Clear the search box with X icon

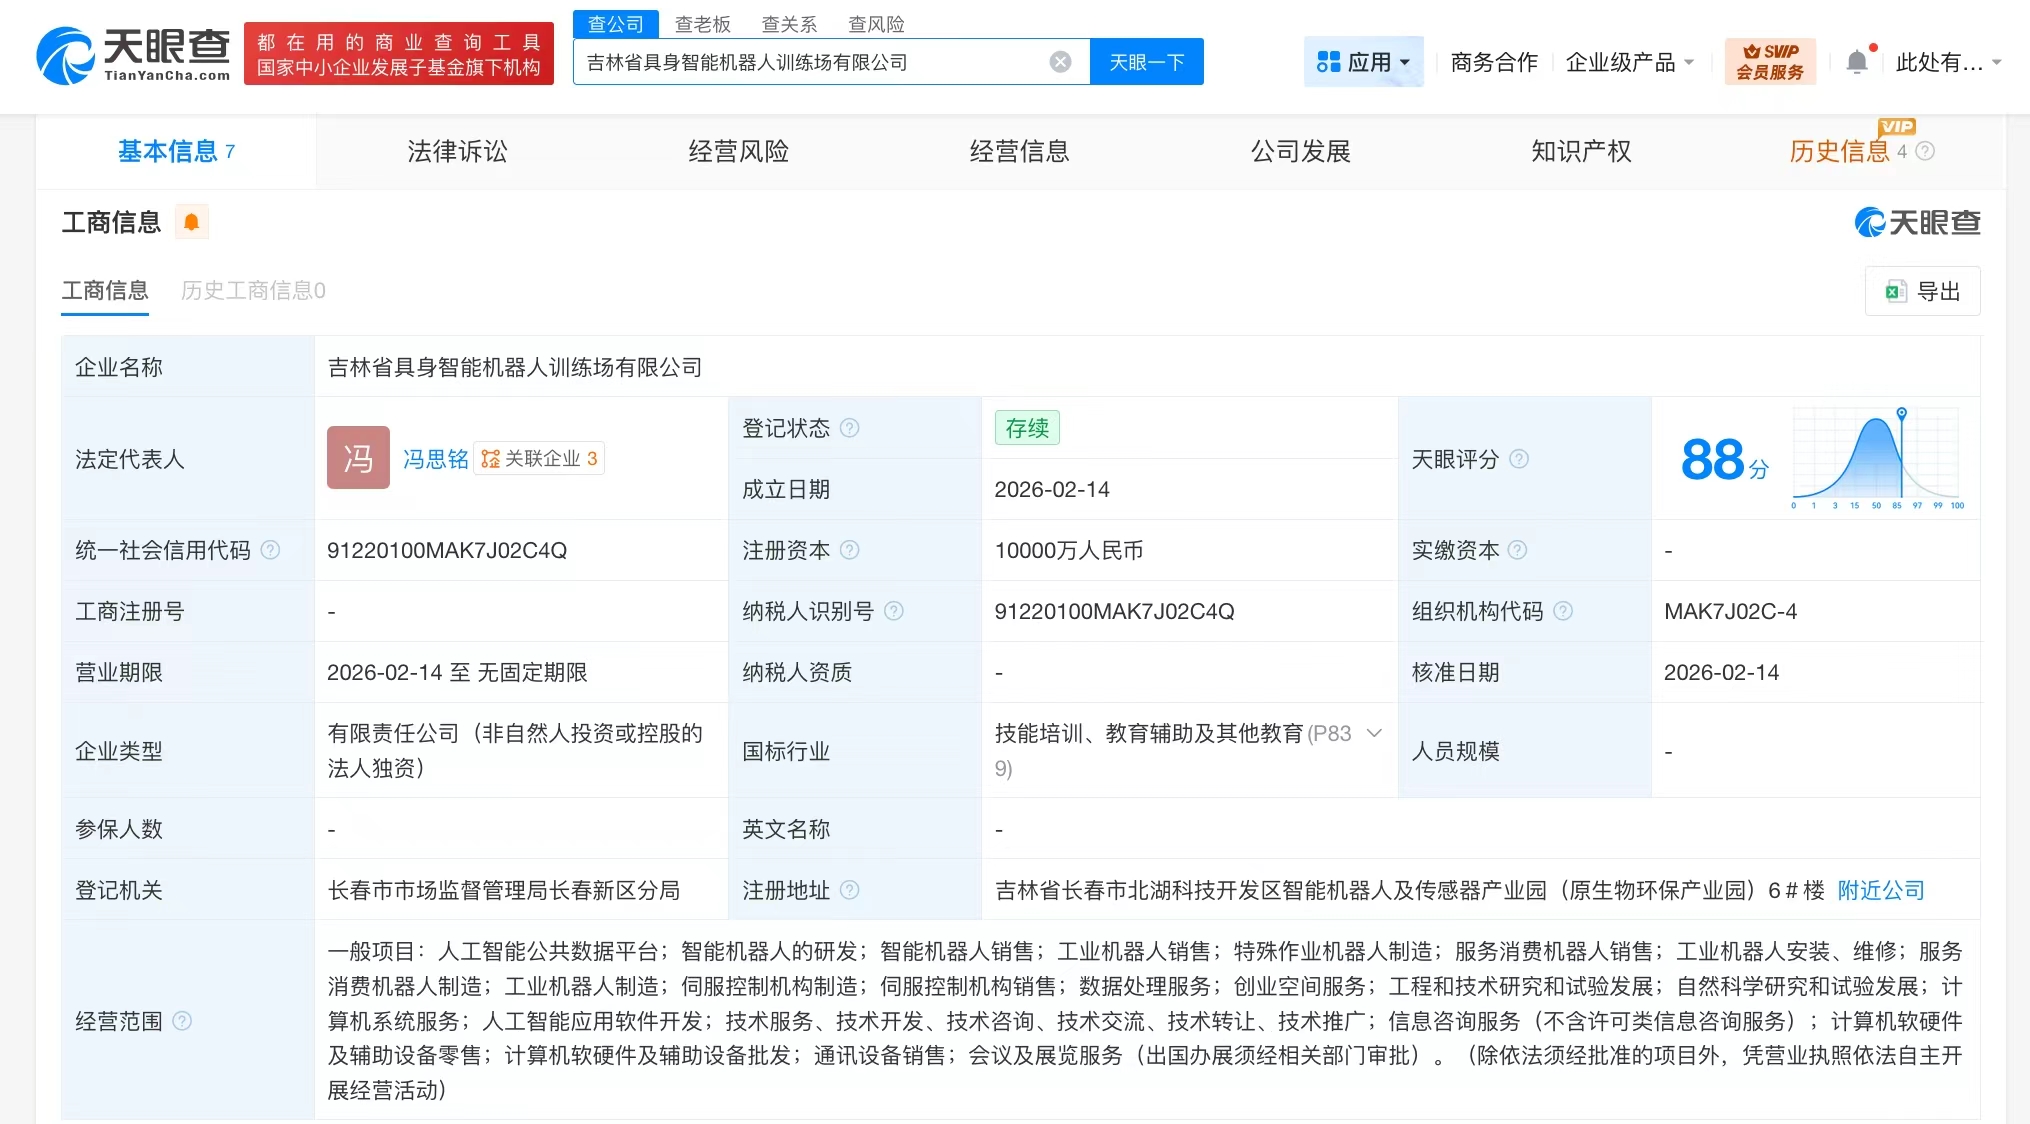[1060, 62]
